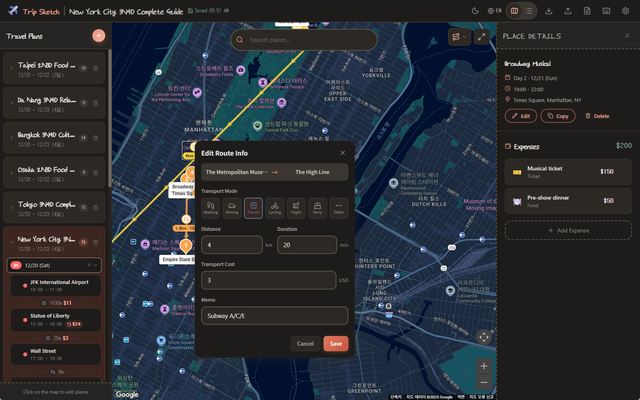Viewport: 640px width, 400px height.
Task: Expand the Taipei 2N3D Food plan
Action: click(x=10, y=68)
